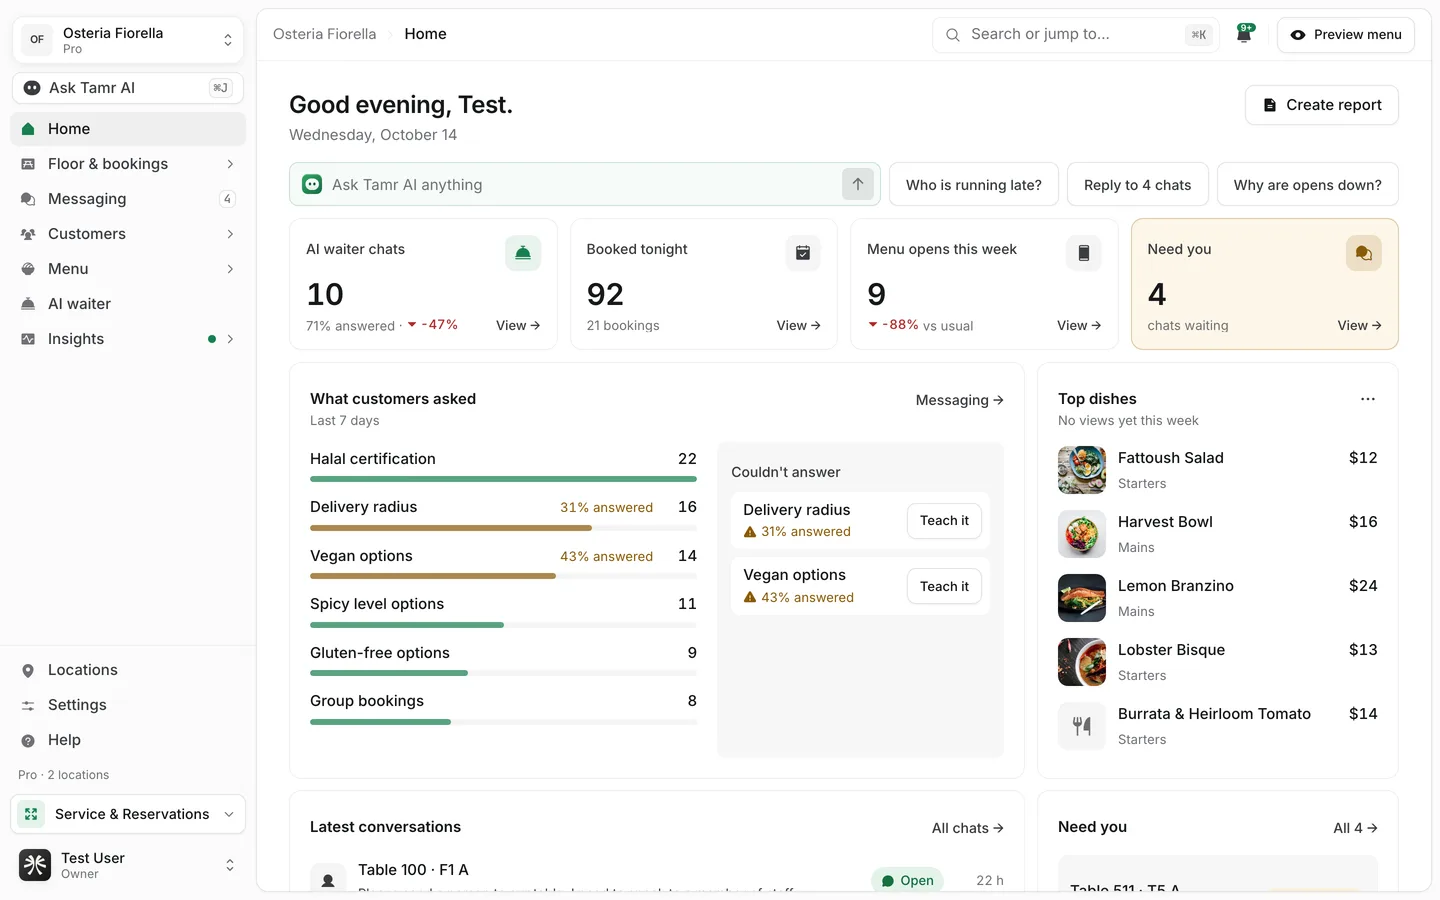Click the Delivery radius progress bar

[503, 528]
